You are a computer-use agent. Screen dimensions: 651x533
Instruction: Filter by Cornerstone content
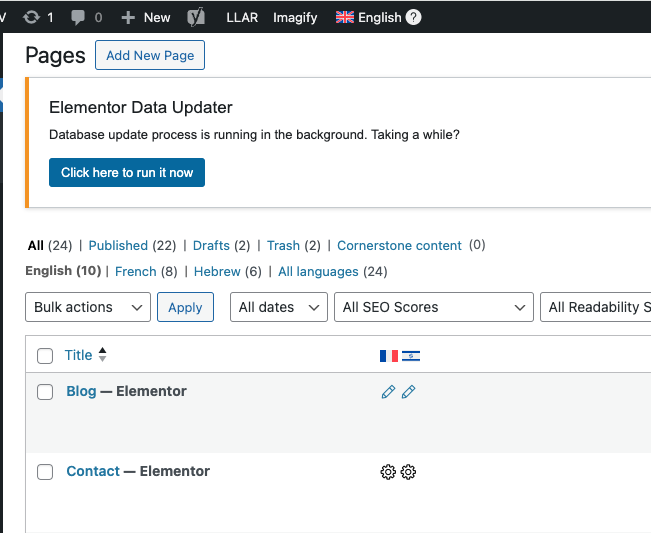399,245
